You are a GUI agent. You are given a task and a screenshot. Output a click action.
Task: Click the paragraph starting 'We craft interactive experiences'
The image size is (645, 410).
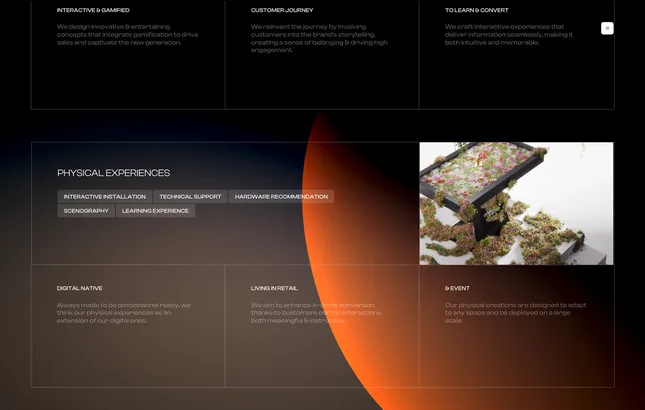point(509,35)
